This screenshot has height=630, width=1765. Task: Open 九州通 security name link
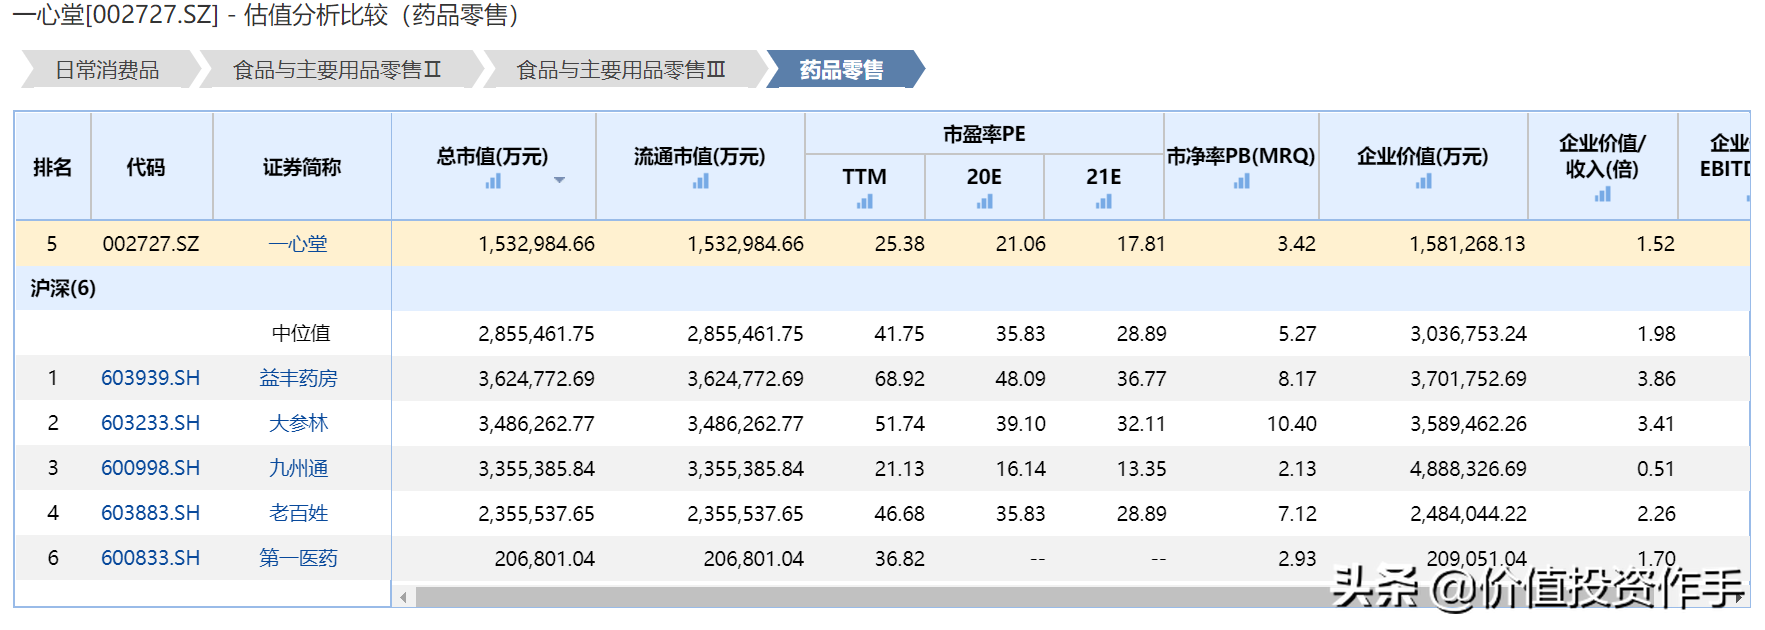pyautogui.click(x=298, y=468)
